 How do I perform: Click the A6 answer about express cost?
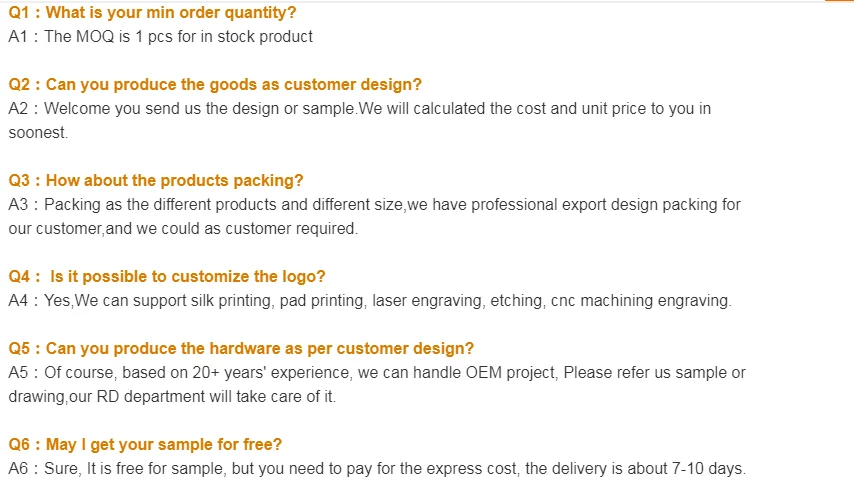(377, 468)
